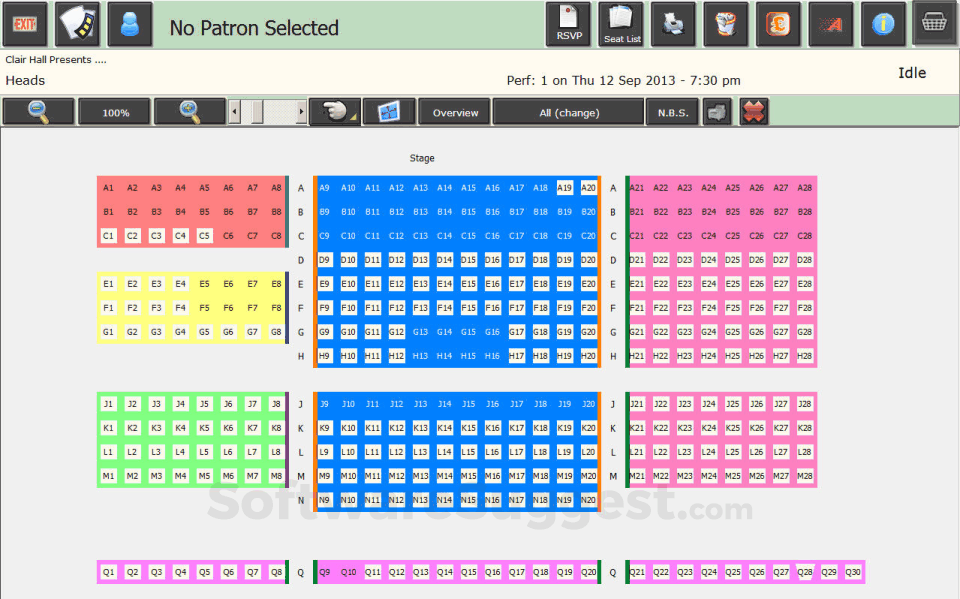
Task: Open the Seat List
Action: (x=621, y=24)
